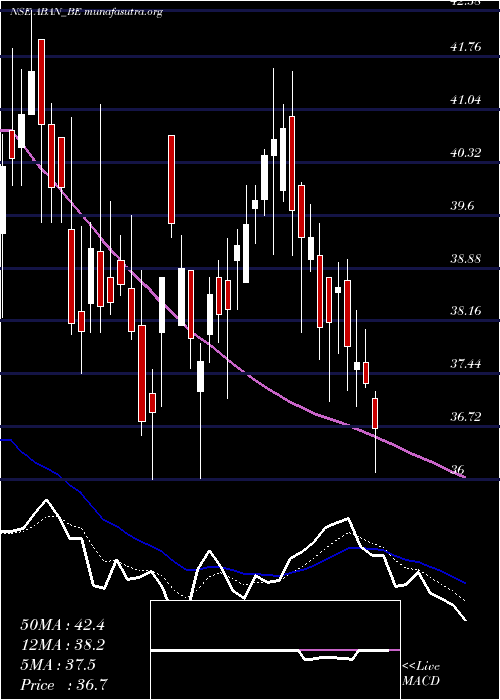Click the 5MA : 37.5 readout

(58, 665)
